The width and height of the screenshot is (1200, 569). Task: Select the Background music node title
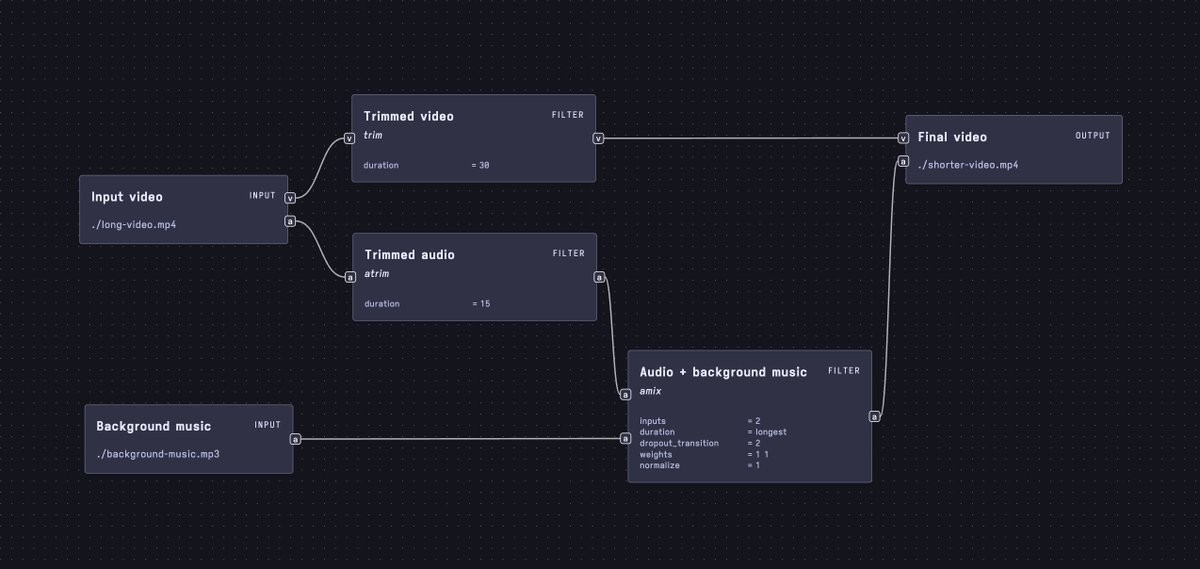(153, 426)
